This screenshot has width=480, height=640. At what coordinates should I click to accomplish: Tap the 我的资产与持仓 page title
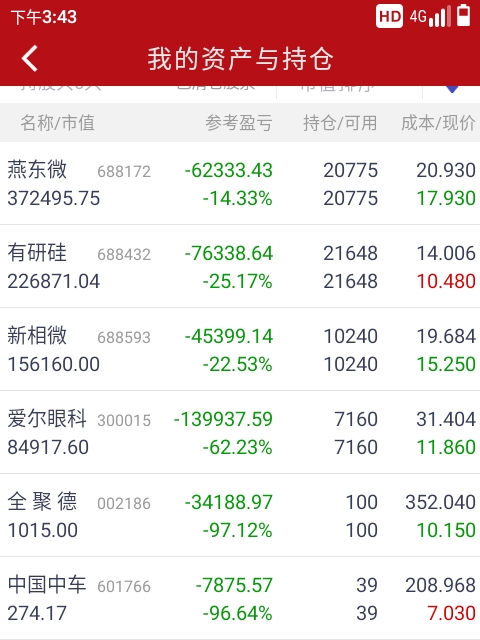[x=240, y=59]
